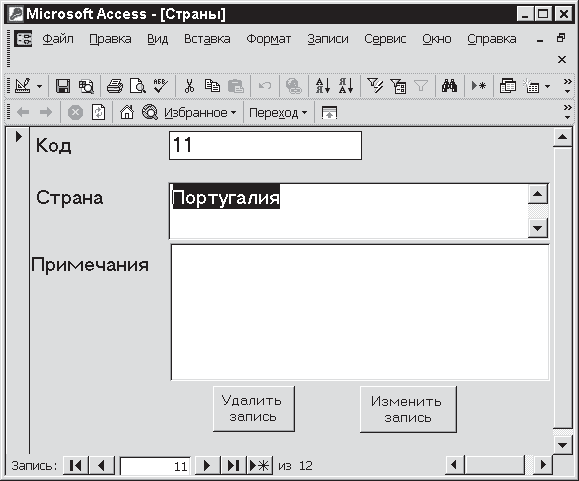Screen dimensions: 579x481
Task: Open the Сервис menu
Action: tap(385, 39)
